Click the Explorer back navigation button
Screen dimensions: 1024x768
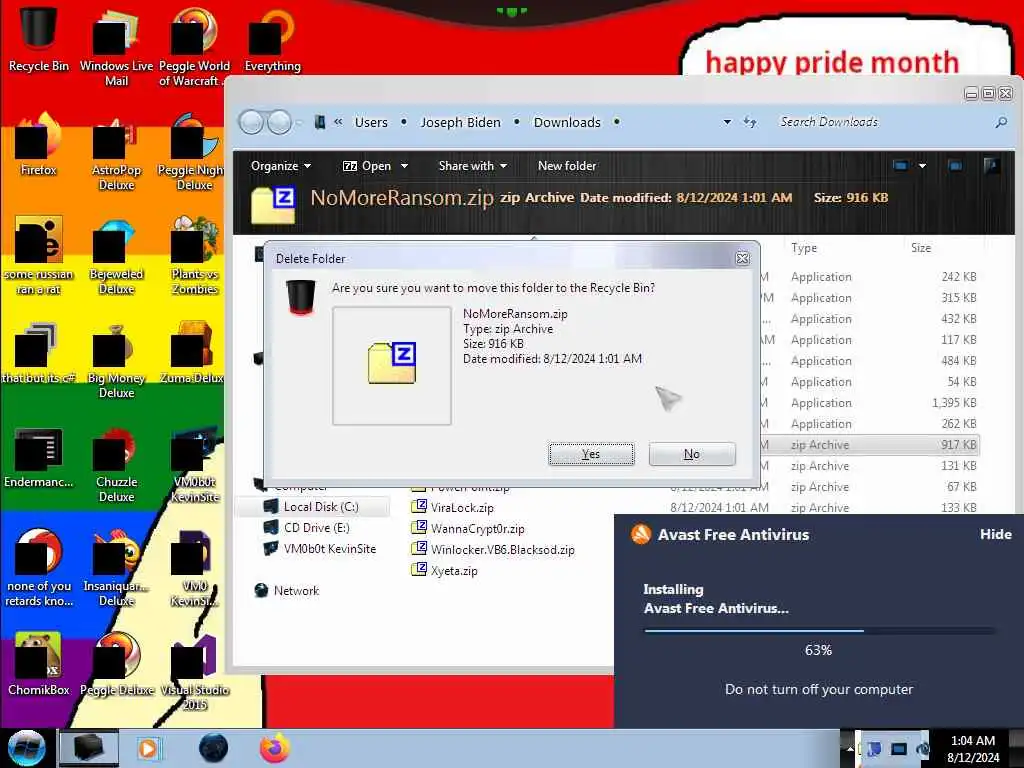pos(251,122)
